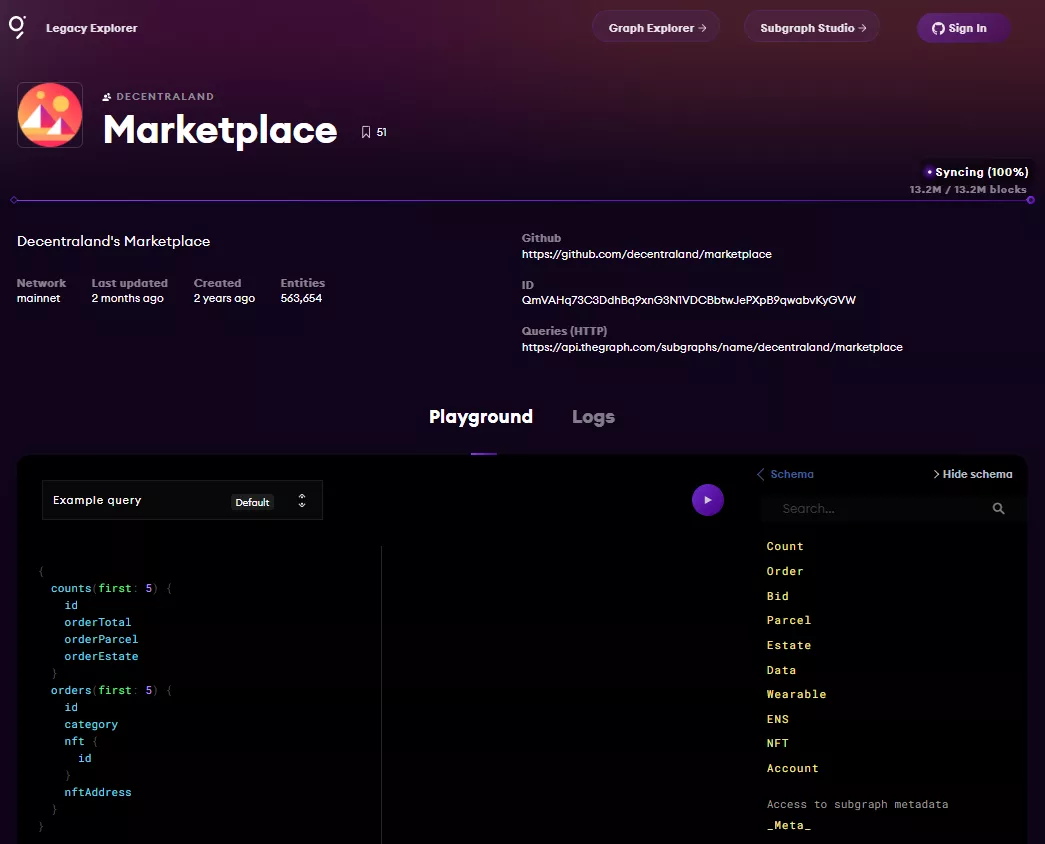Image resolution: width=1045 pixels, height=844 pixels.
Task: Go back using Schema chevron
Action: [x=761, y=474]
